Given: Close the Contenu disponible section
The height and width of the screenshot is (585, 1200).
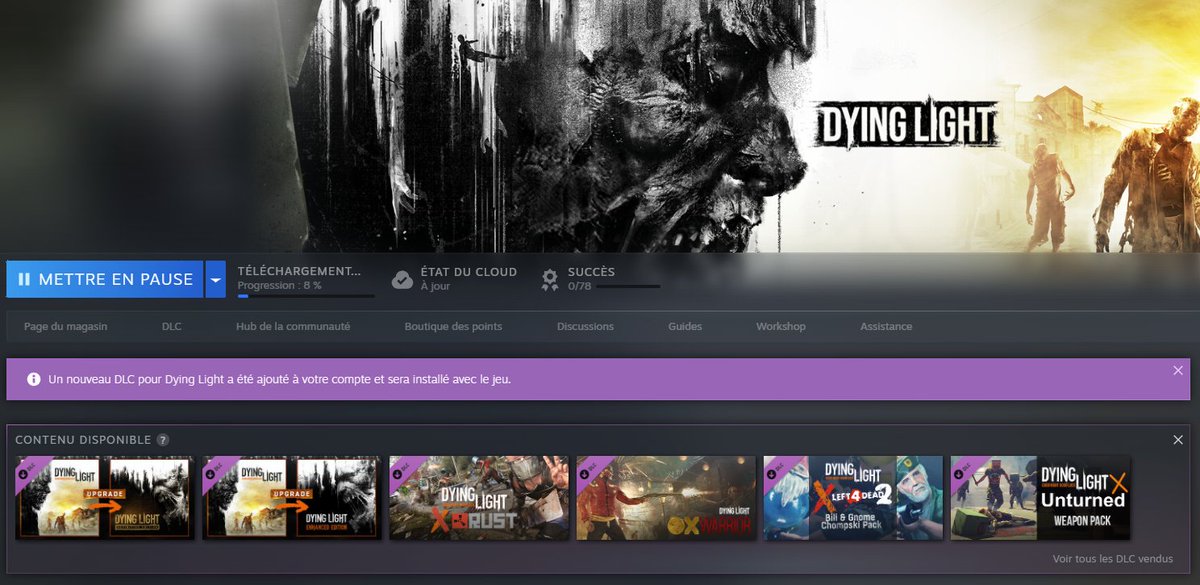Looking at the screenshot, I should (1178, 440).
